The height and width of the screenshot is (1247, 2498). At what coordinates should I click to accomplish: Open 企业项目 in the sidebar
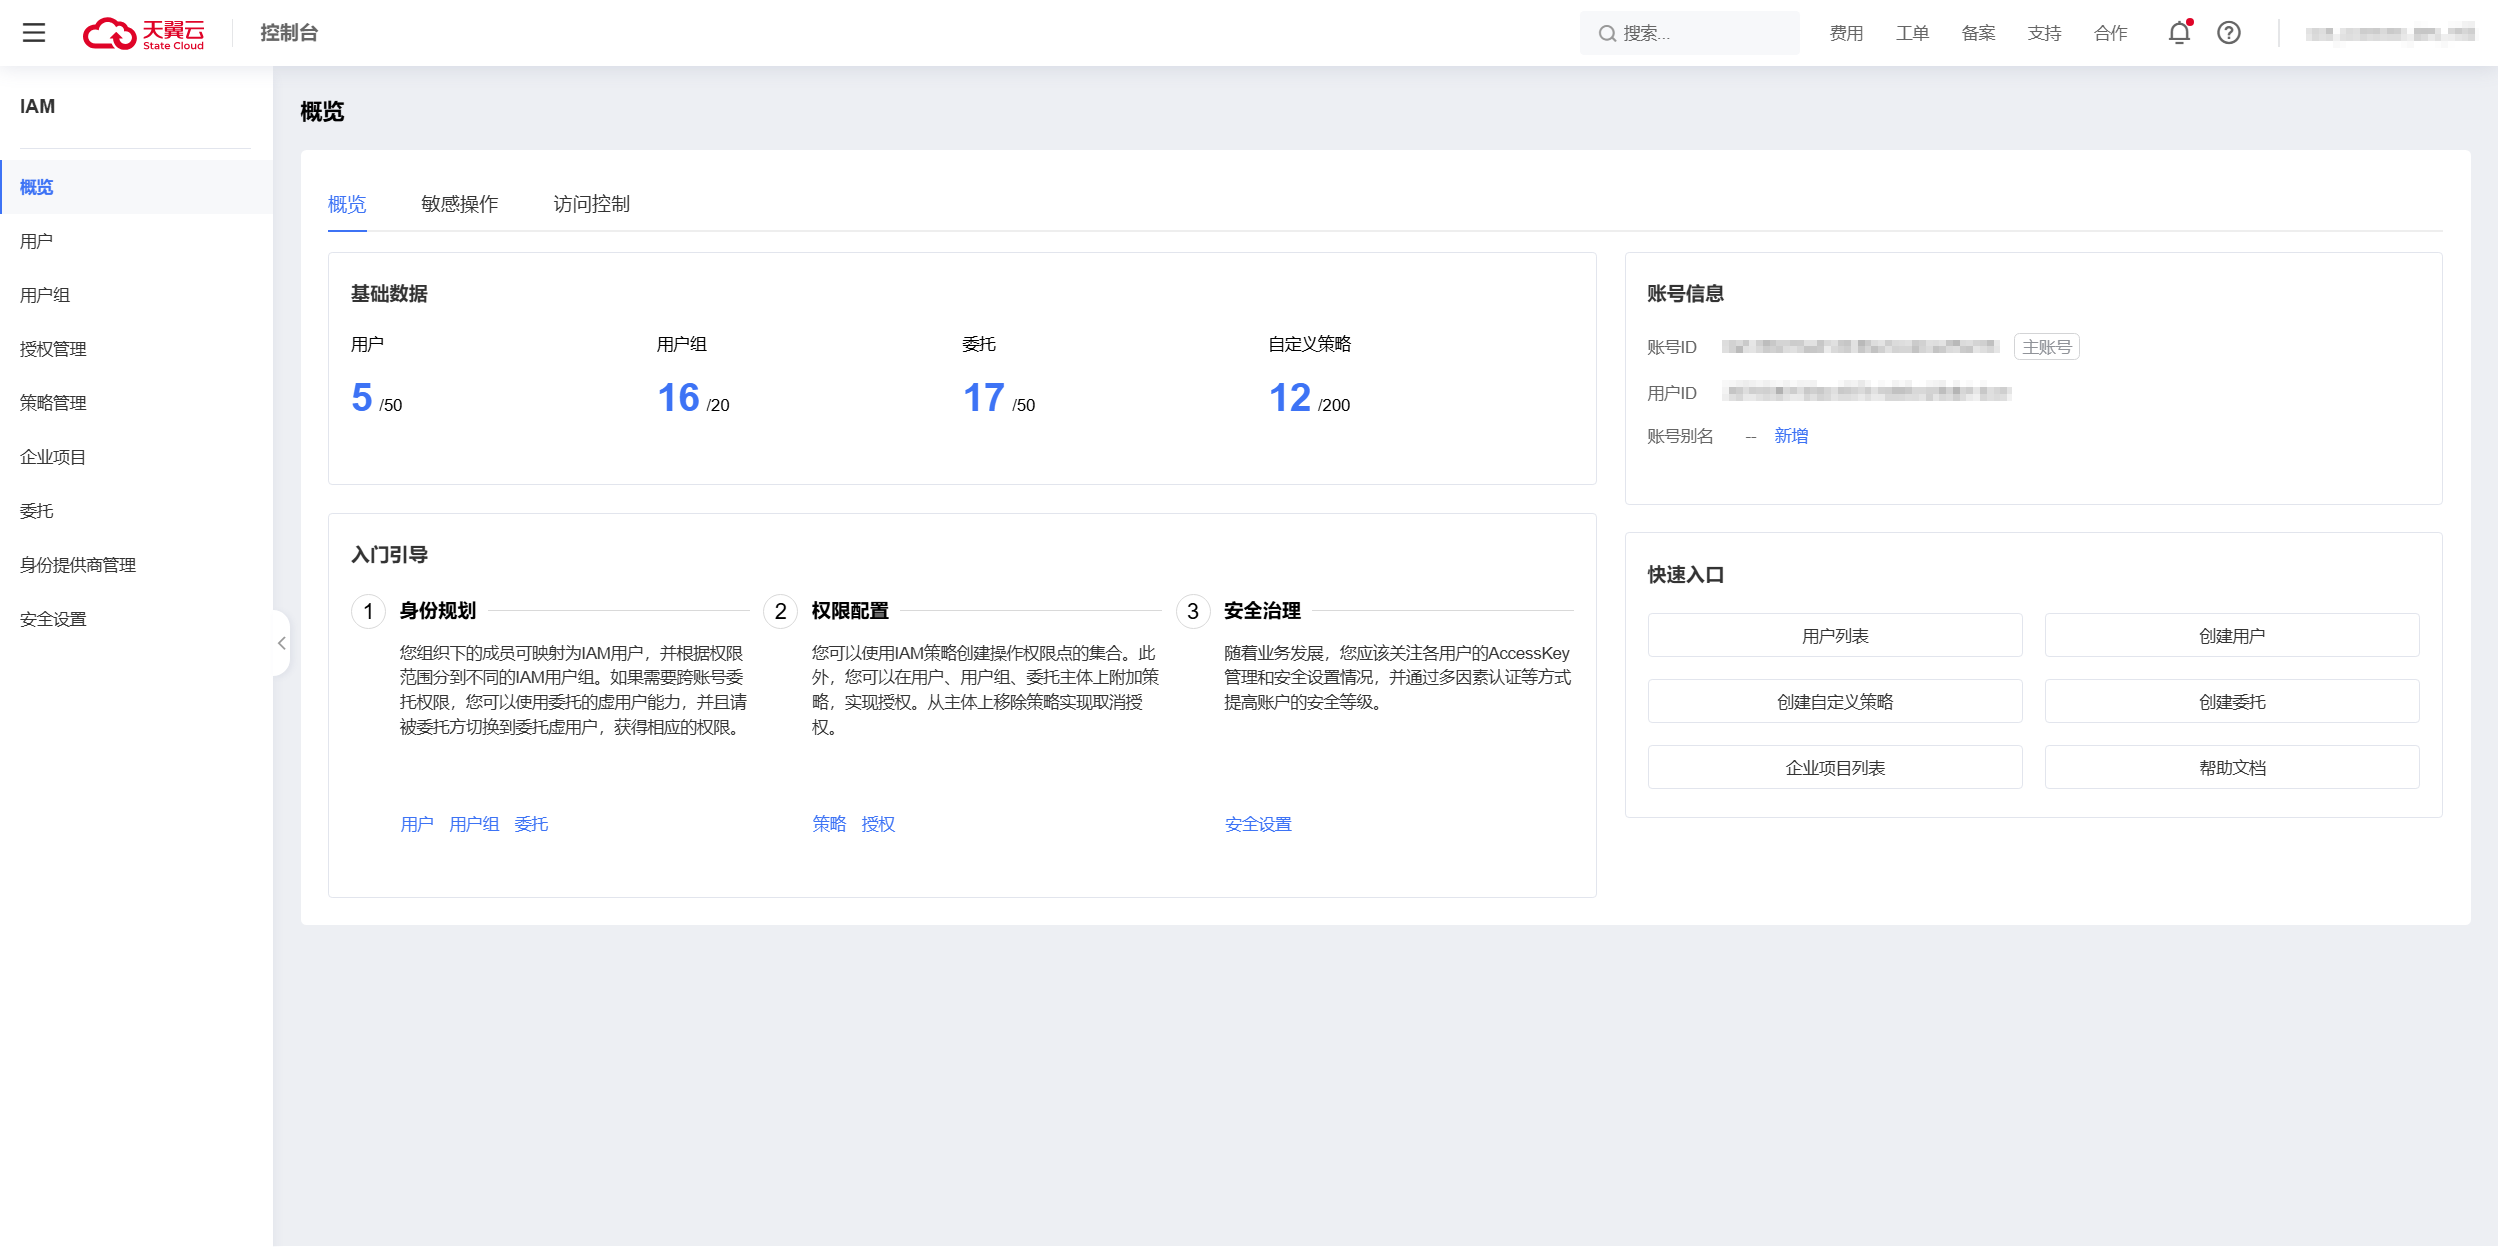(136, 457)
